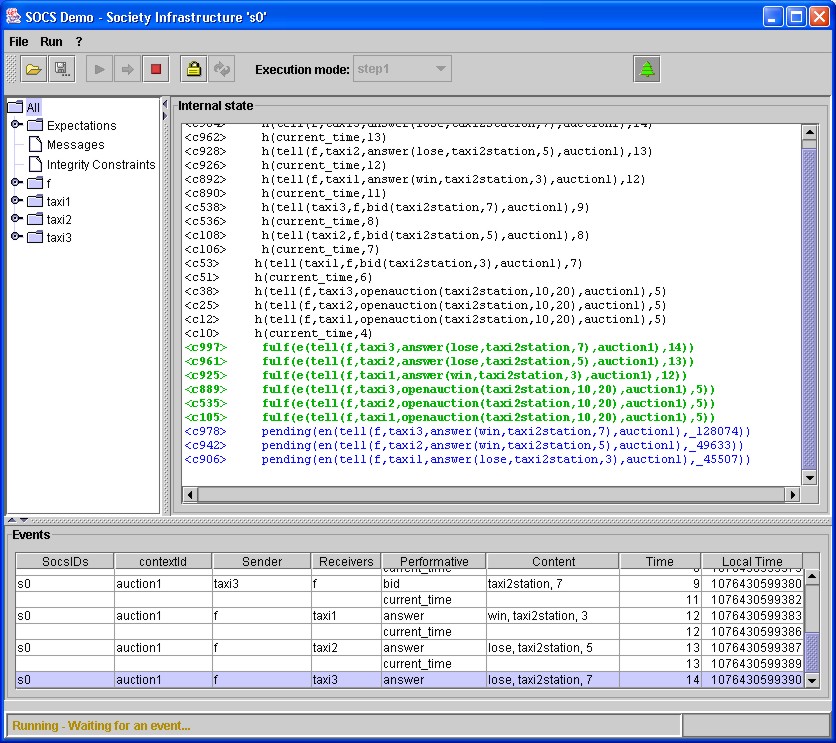
Task: Expand the taxi1 folder node
Action: [x=16, y=201]
